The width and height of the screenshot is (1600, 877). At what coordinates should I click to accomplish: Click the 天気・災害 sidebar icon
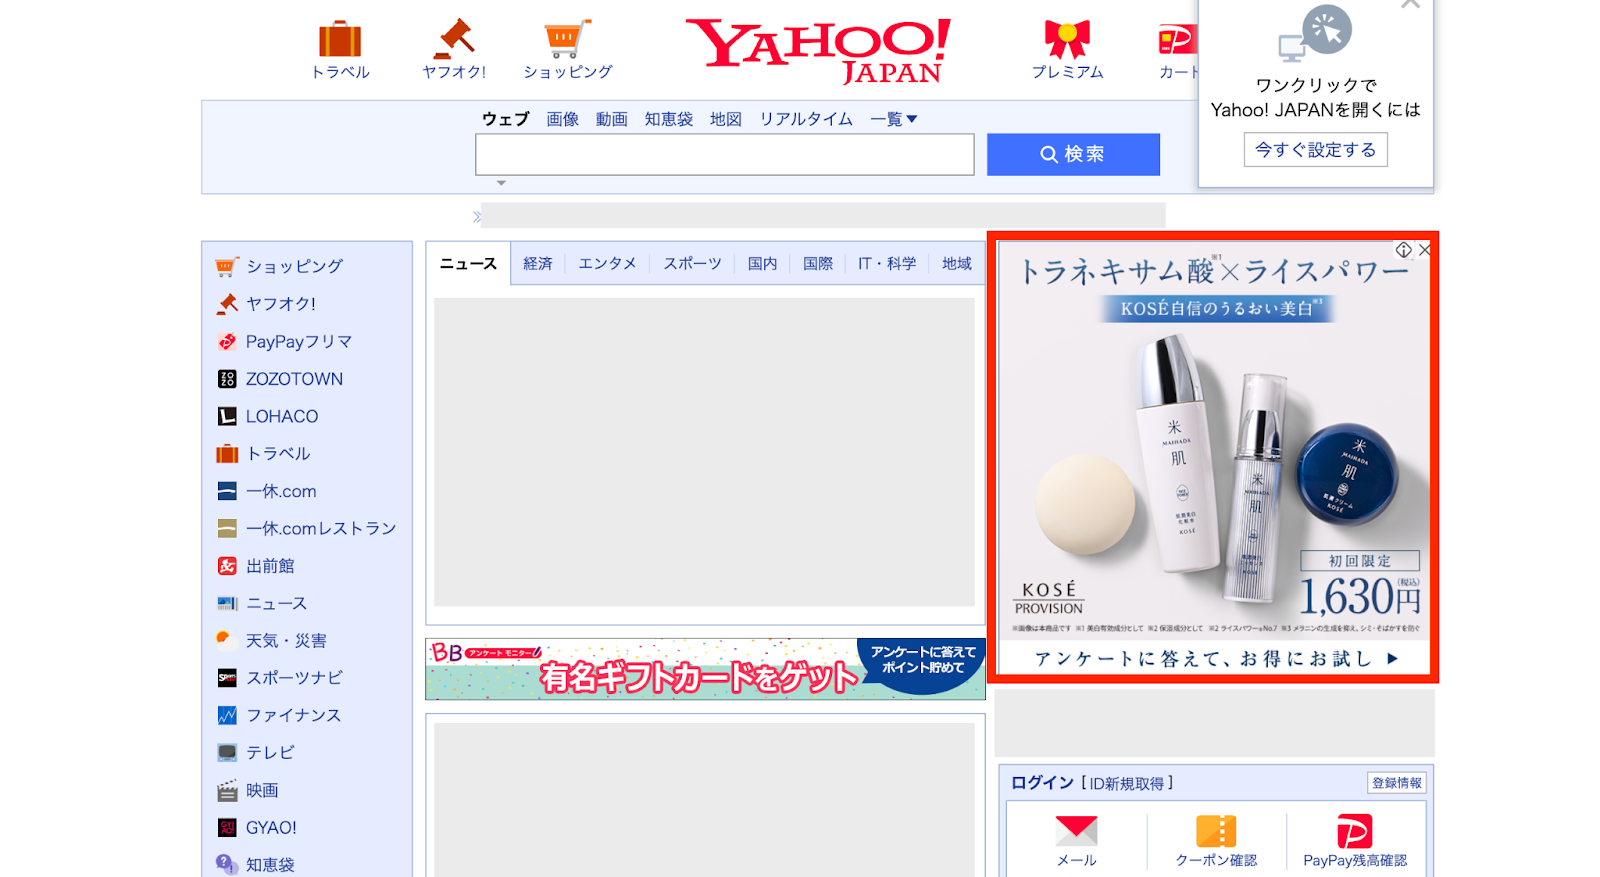coord(227,640)
